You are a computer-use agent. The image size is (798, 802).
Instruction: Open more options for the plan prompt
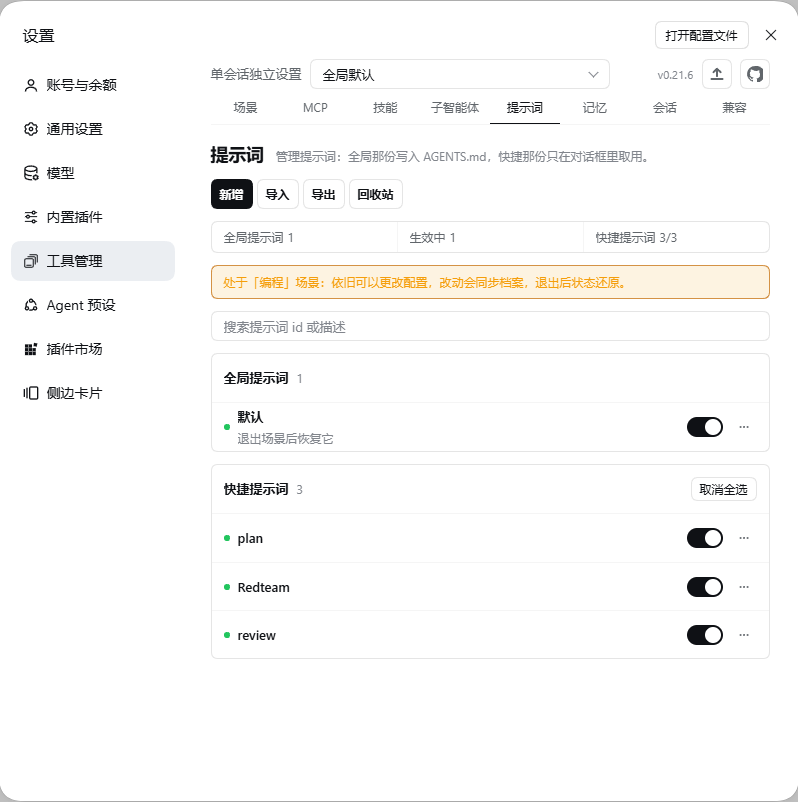744,538
